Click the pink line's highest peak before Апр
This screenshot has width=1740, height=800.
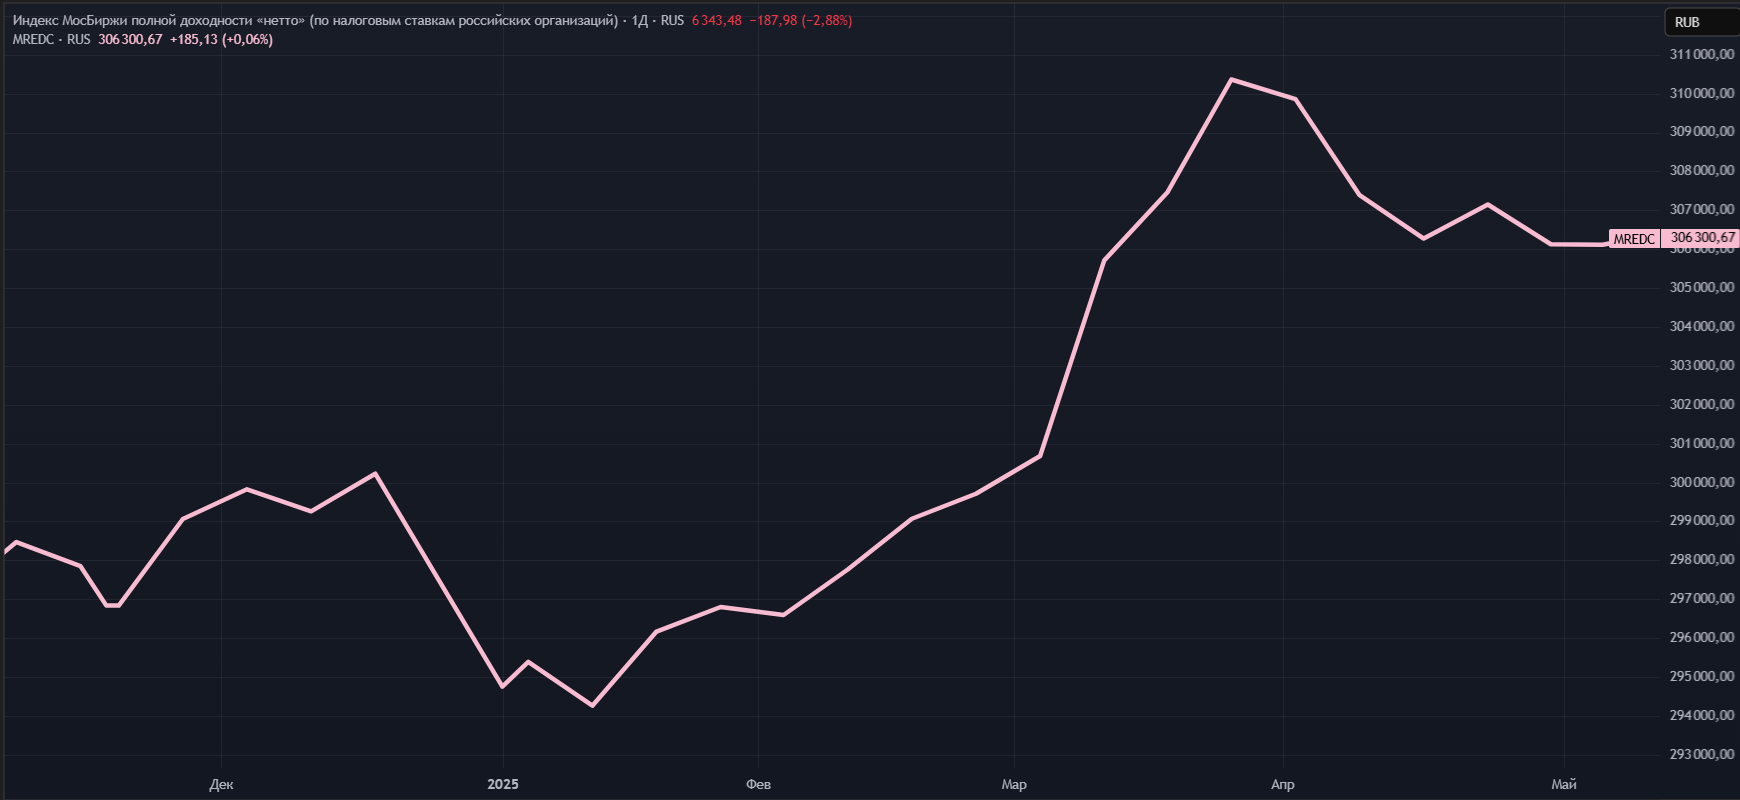point(1231,79)
